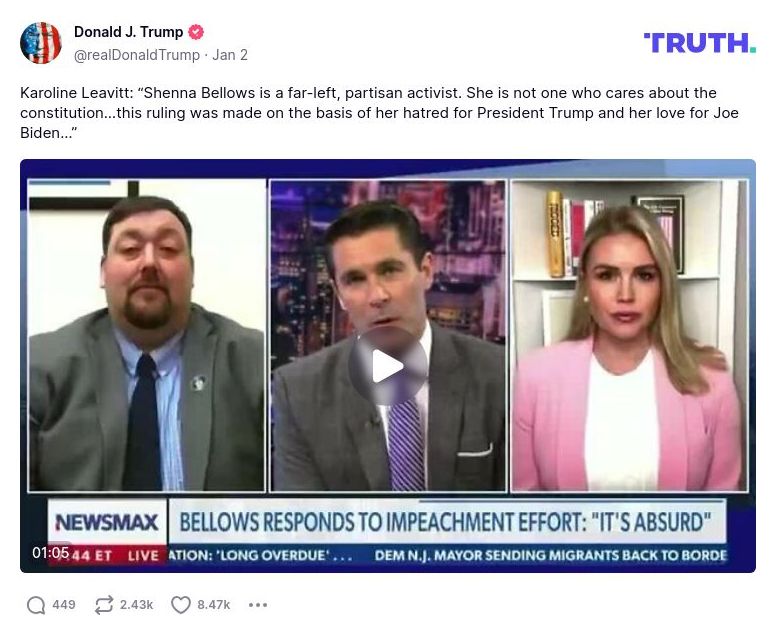Open the Donald J. Trump display name
This screenshot has width=777, height=635.
(128, 32)
